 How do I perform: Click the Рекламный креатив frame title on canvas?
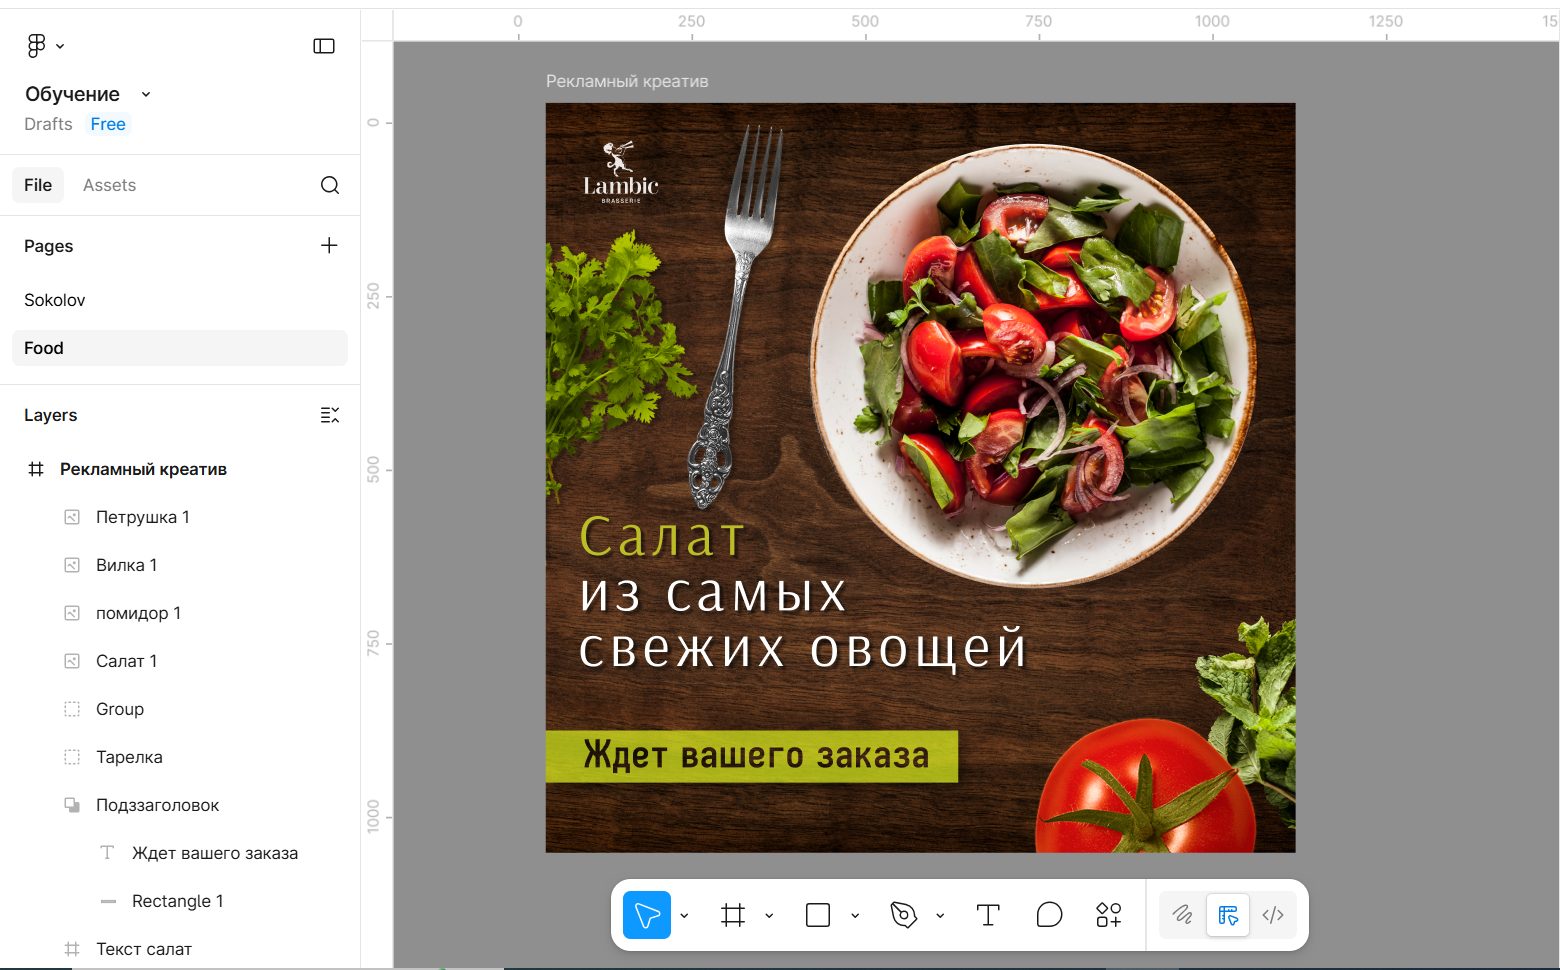click(627, 81)
